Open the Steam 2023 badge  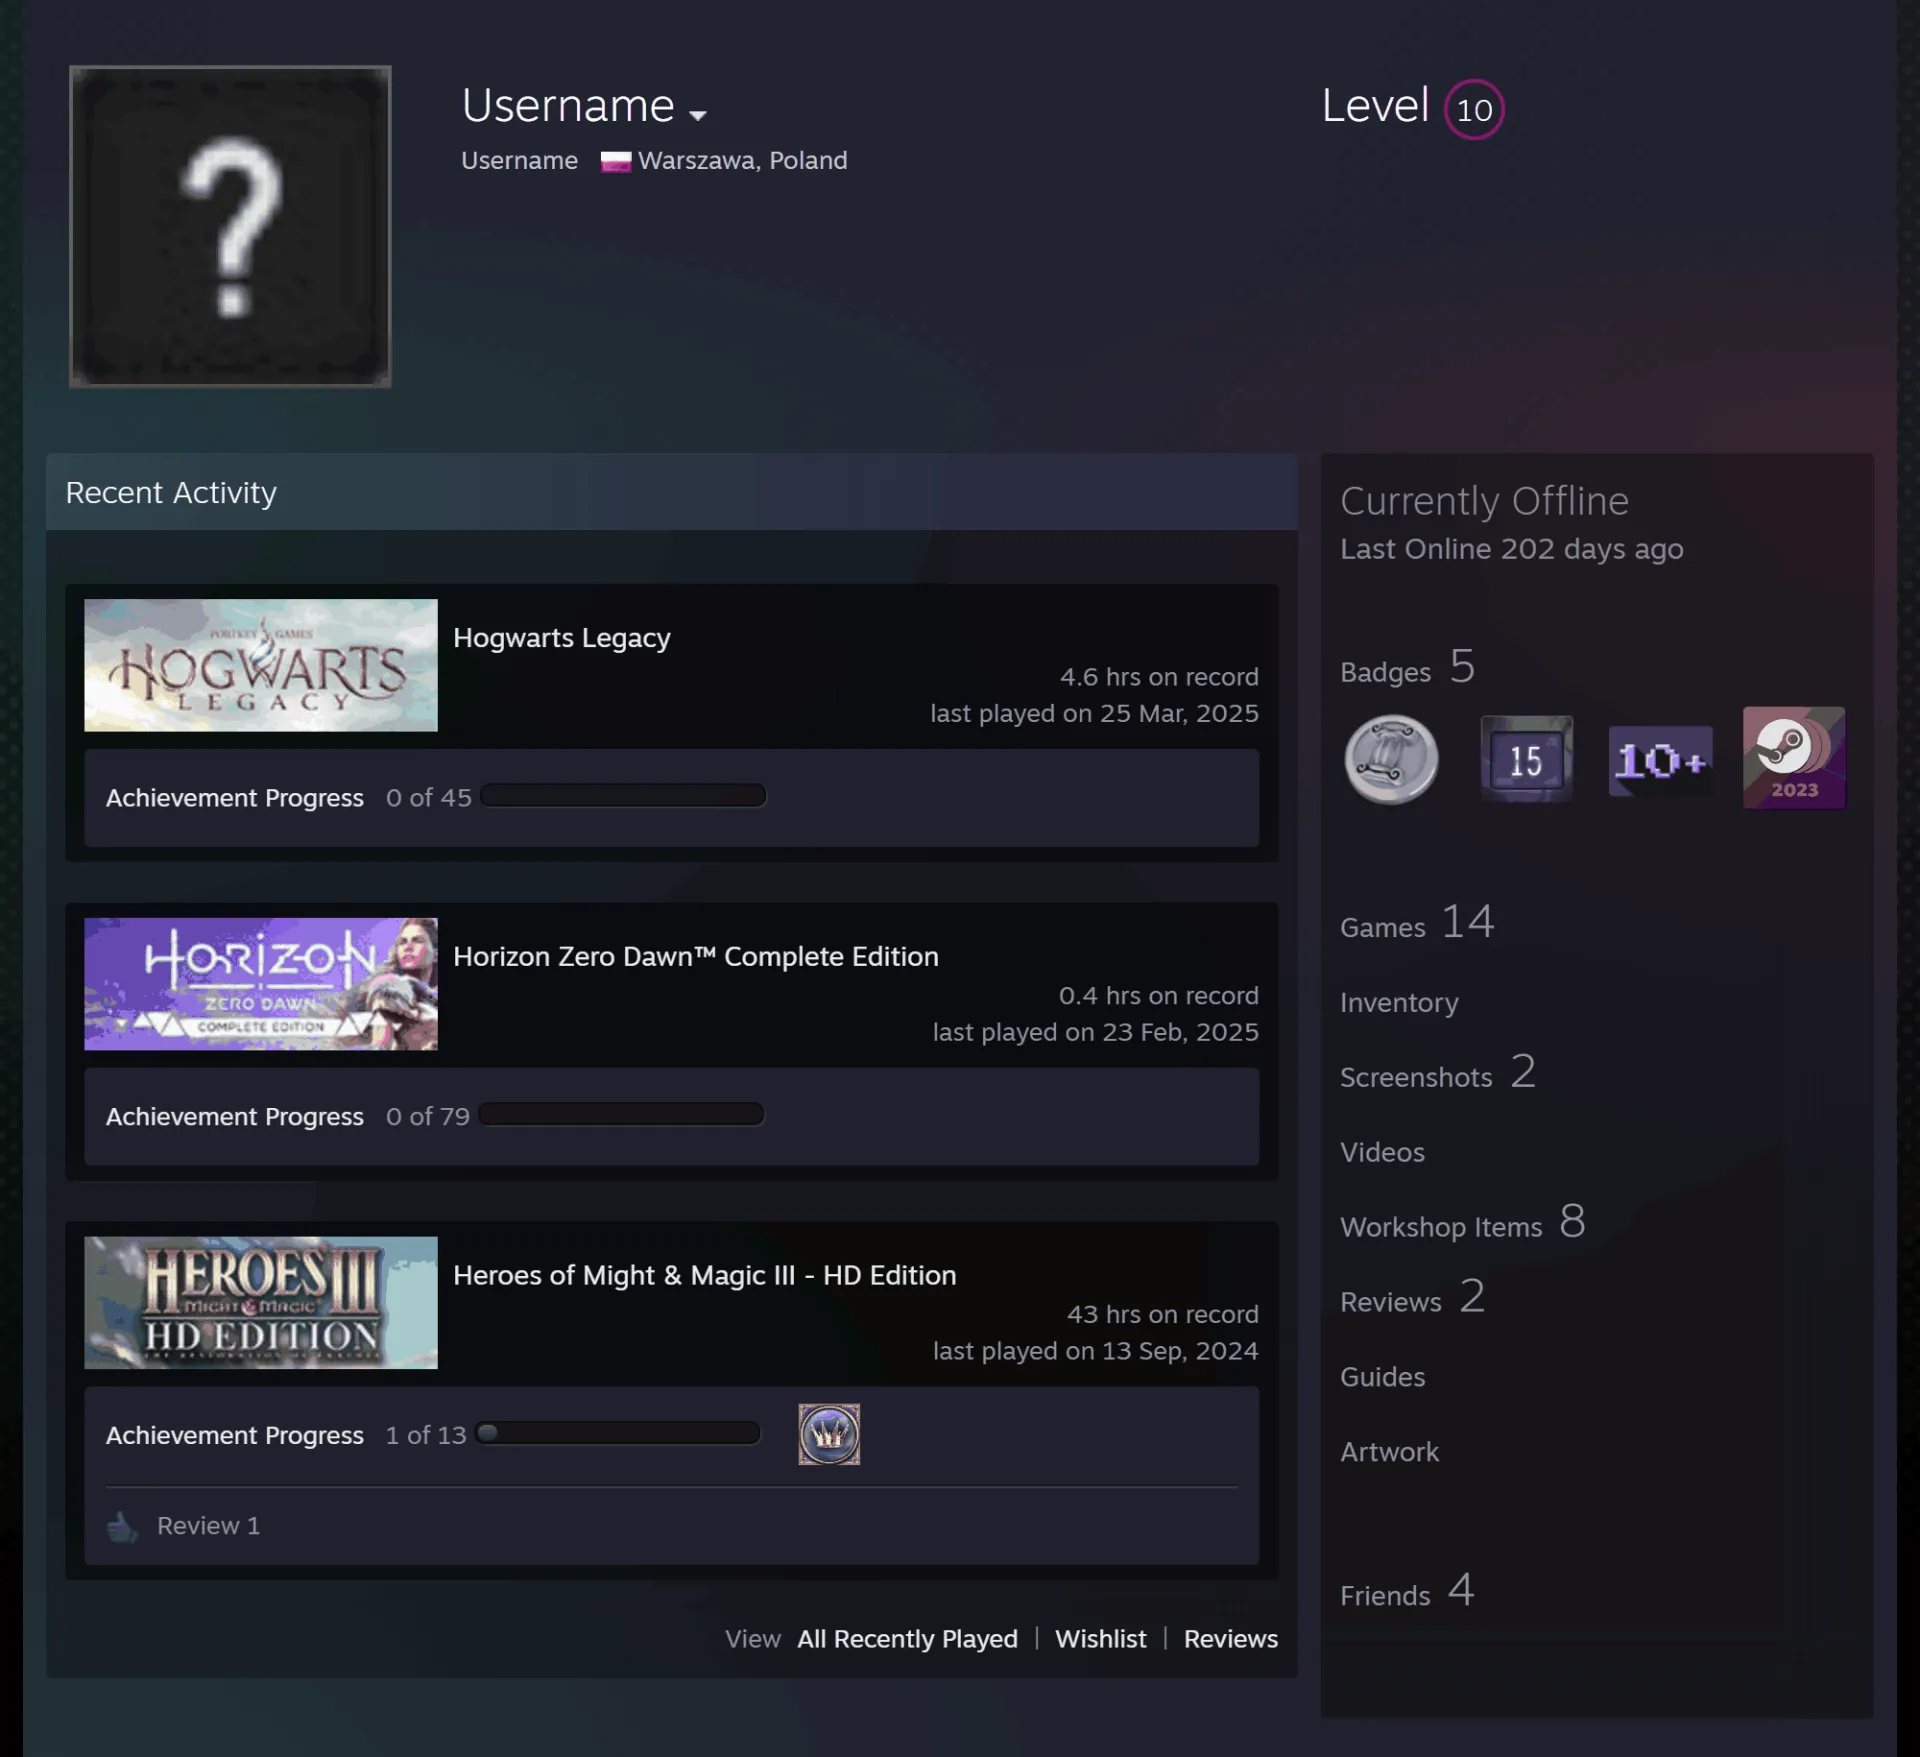[x=1794, y=758]
